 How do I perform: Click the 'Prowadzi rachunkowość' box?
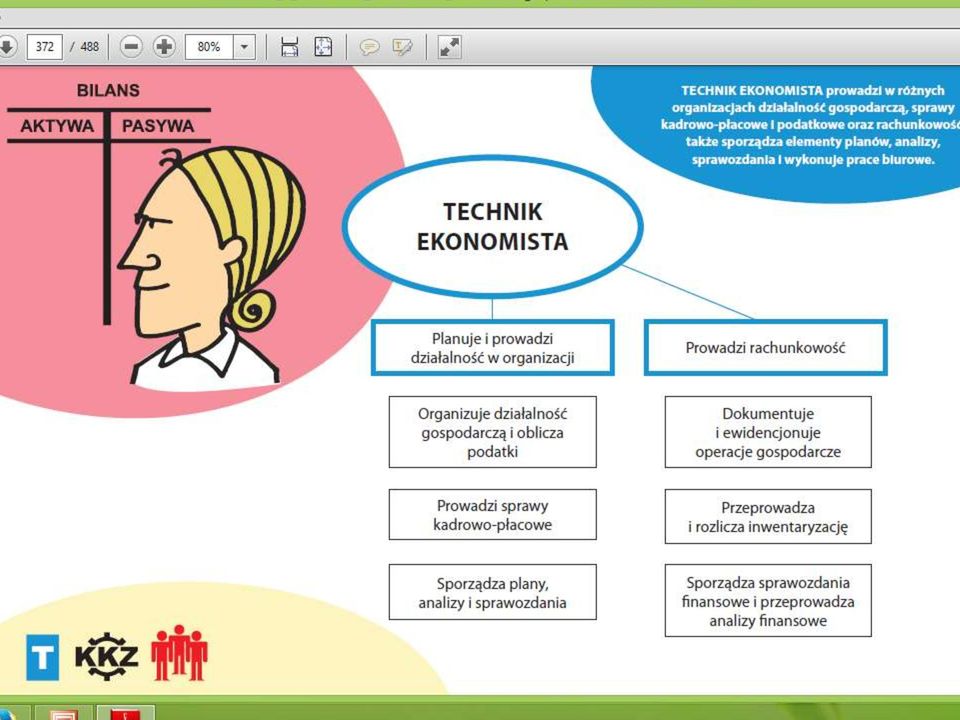[x=765, y=348]
